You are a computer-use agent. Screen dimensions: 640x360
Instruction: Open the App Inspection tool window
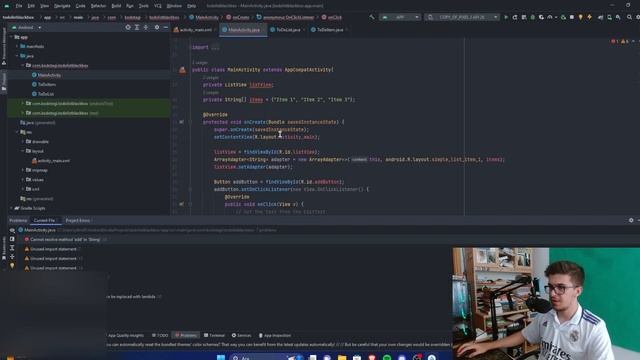point(275,336)
